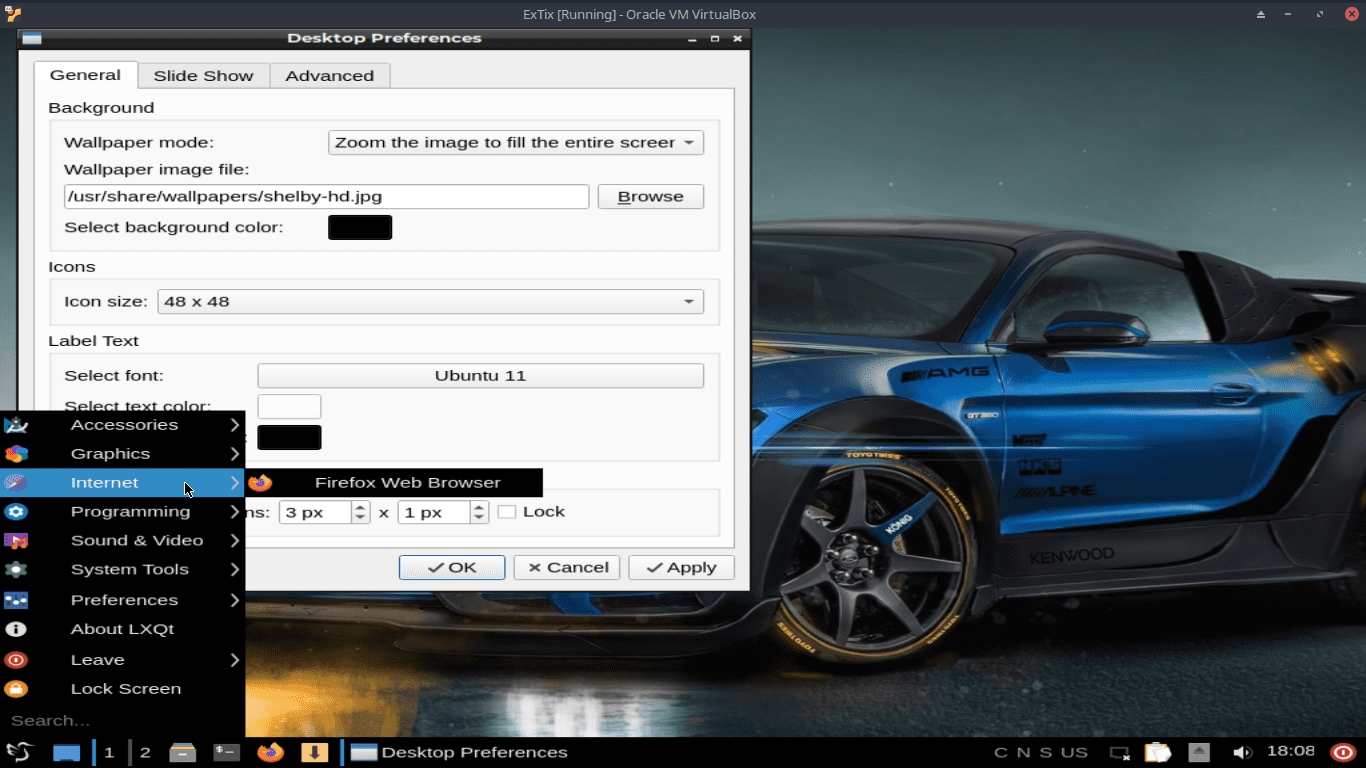The image size is (1366, 768).
Task: Pick the black shadow color swatch
Action: coord(289,437)
